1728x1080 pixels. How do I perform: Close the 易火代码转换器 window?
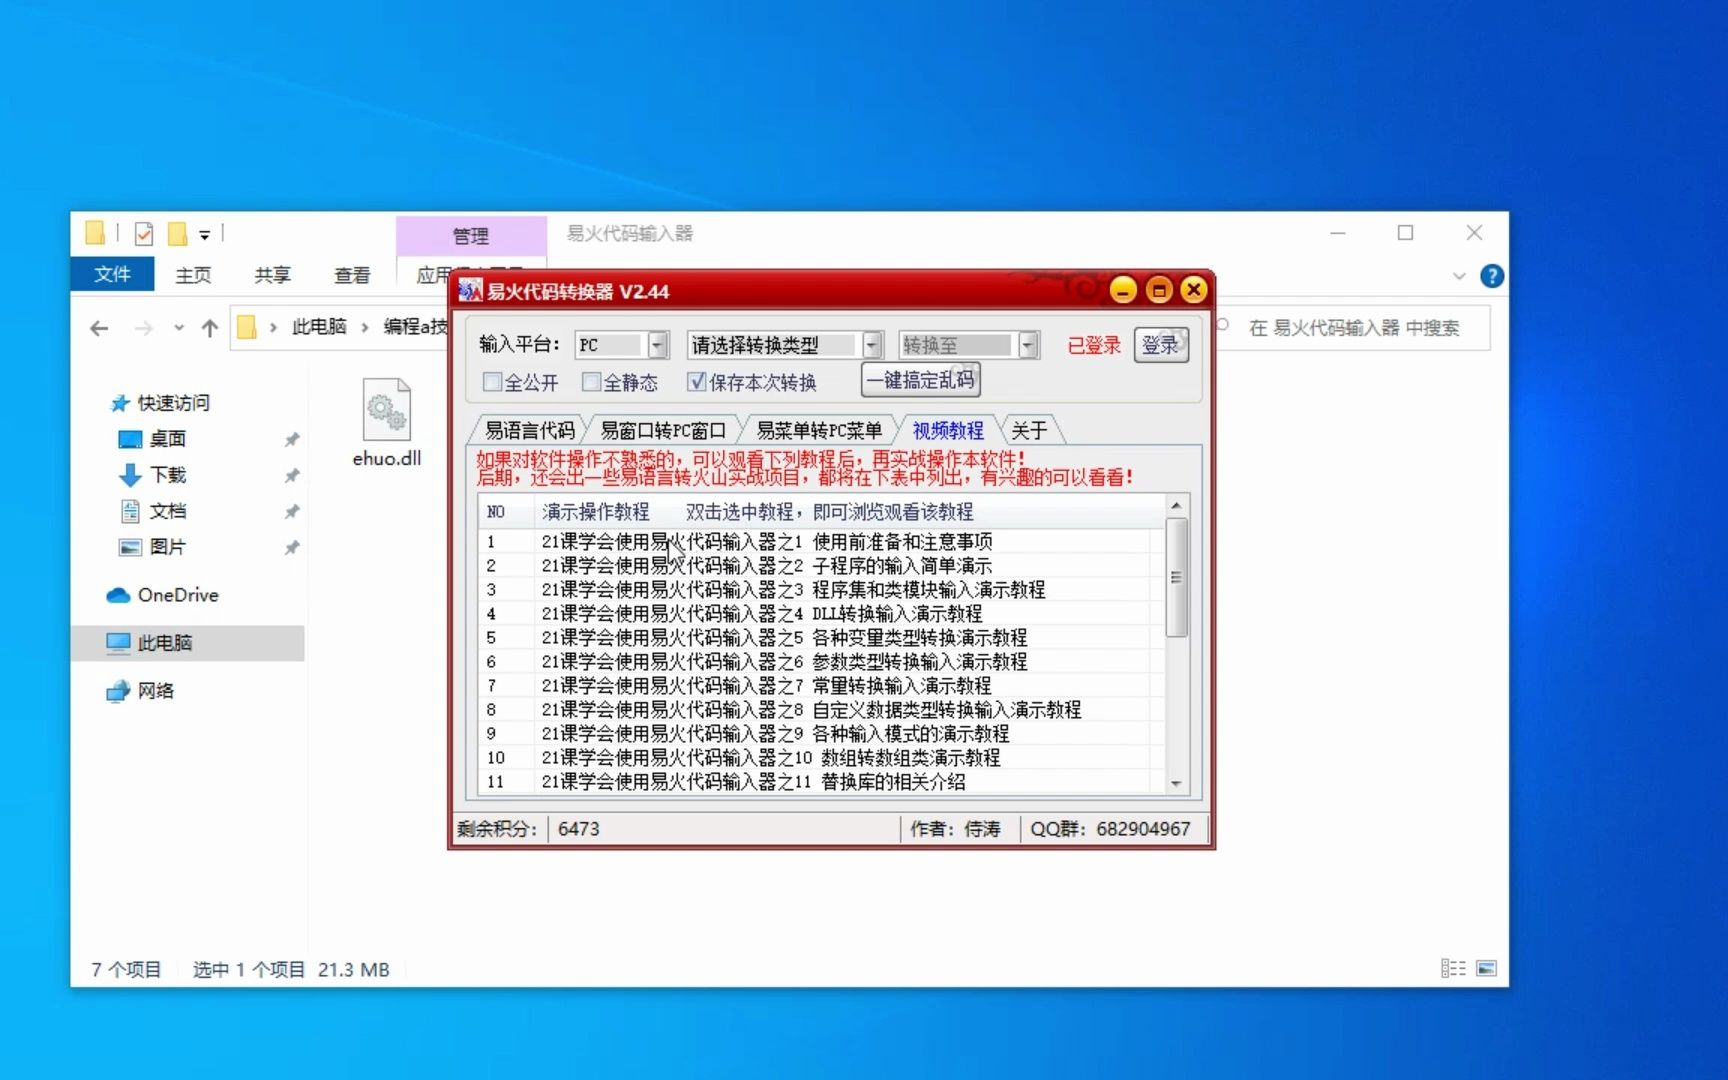click(x=1193, y=290)
